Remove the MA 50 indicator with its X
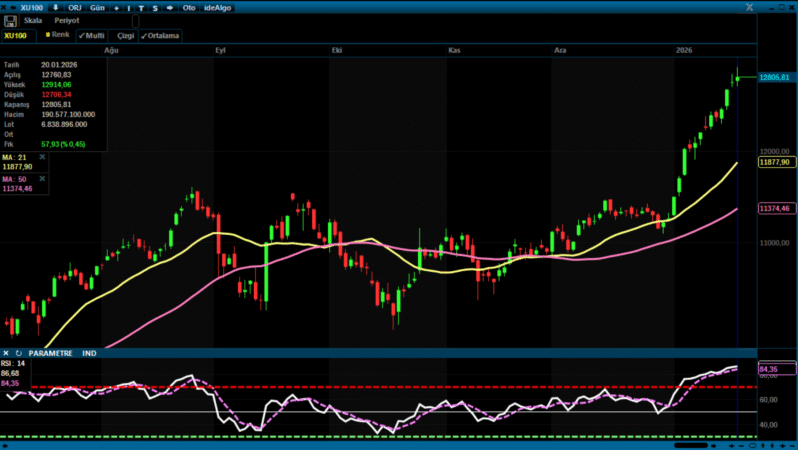798x450 pixels. tap(42, 179)
